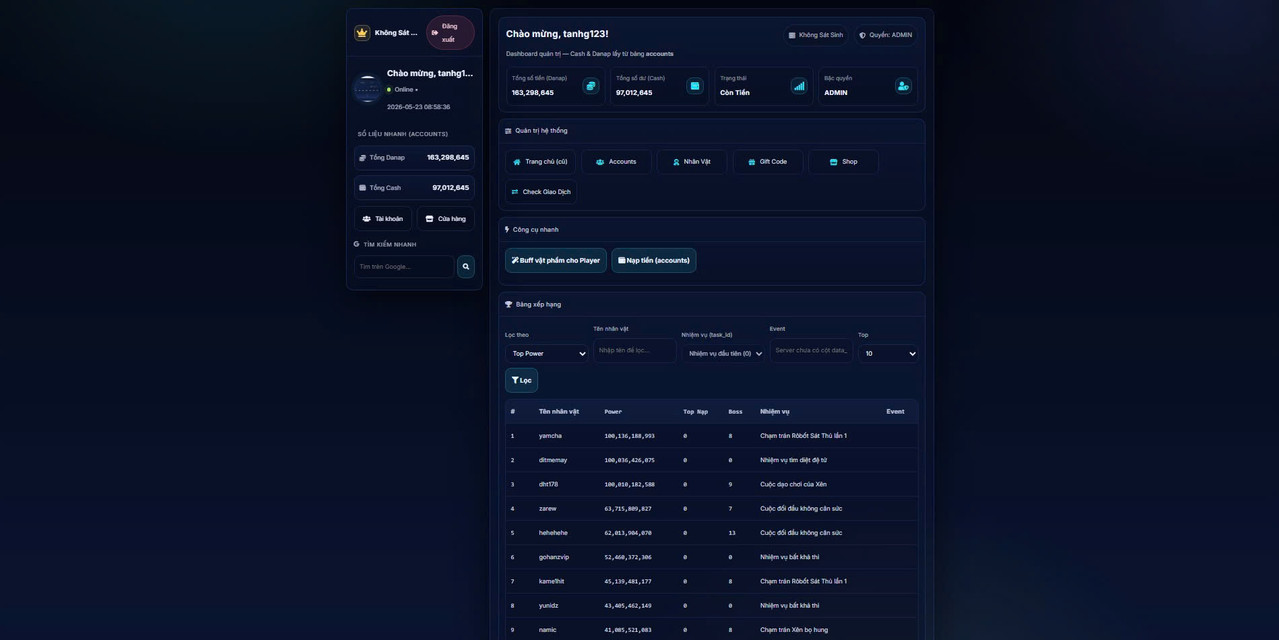1279x640 pixels.
Task: Select player name kamelhit in ranking
Action: coord(551,581)
